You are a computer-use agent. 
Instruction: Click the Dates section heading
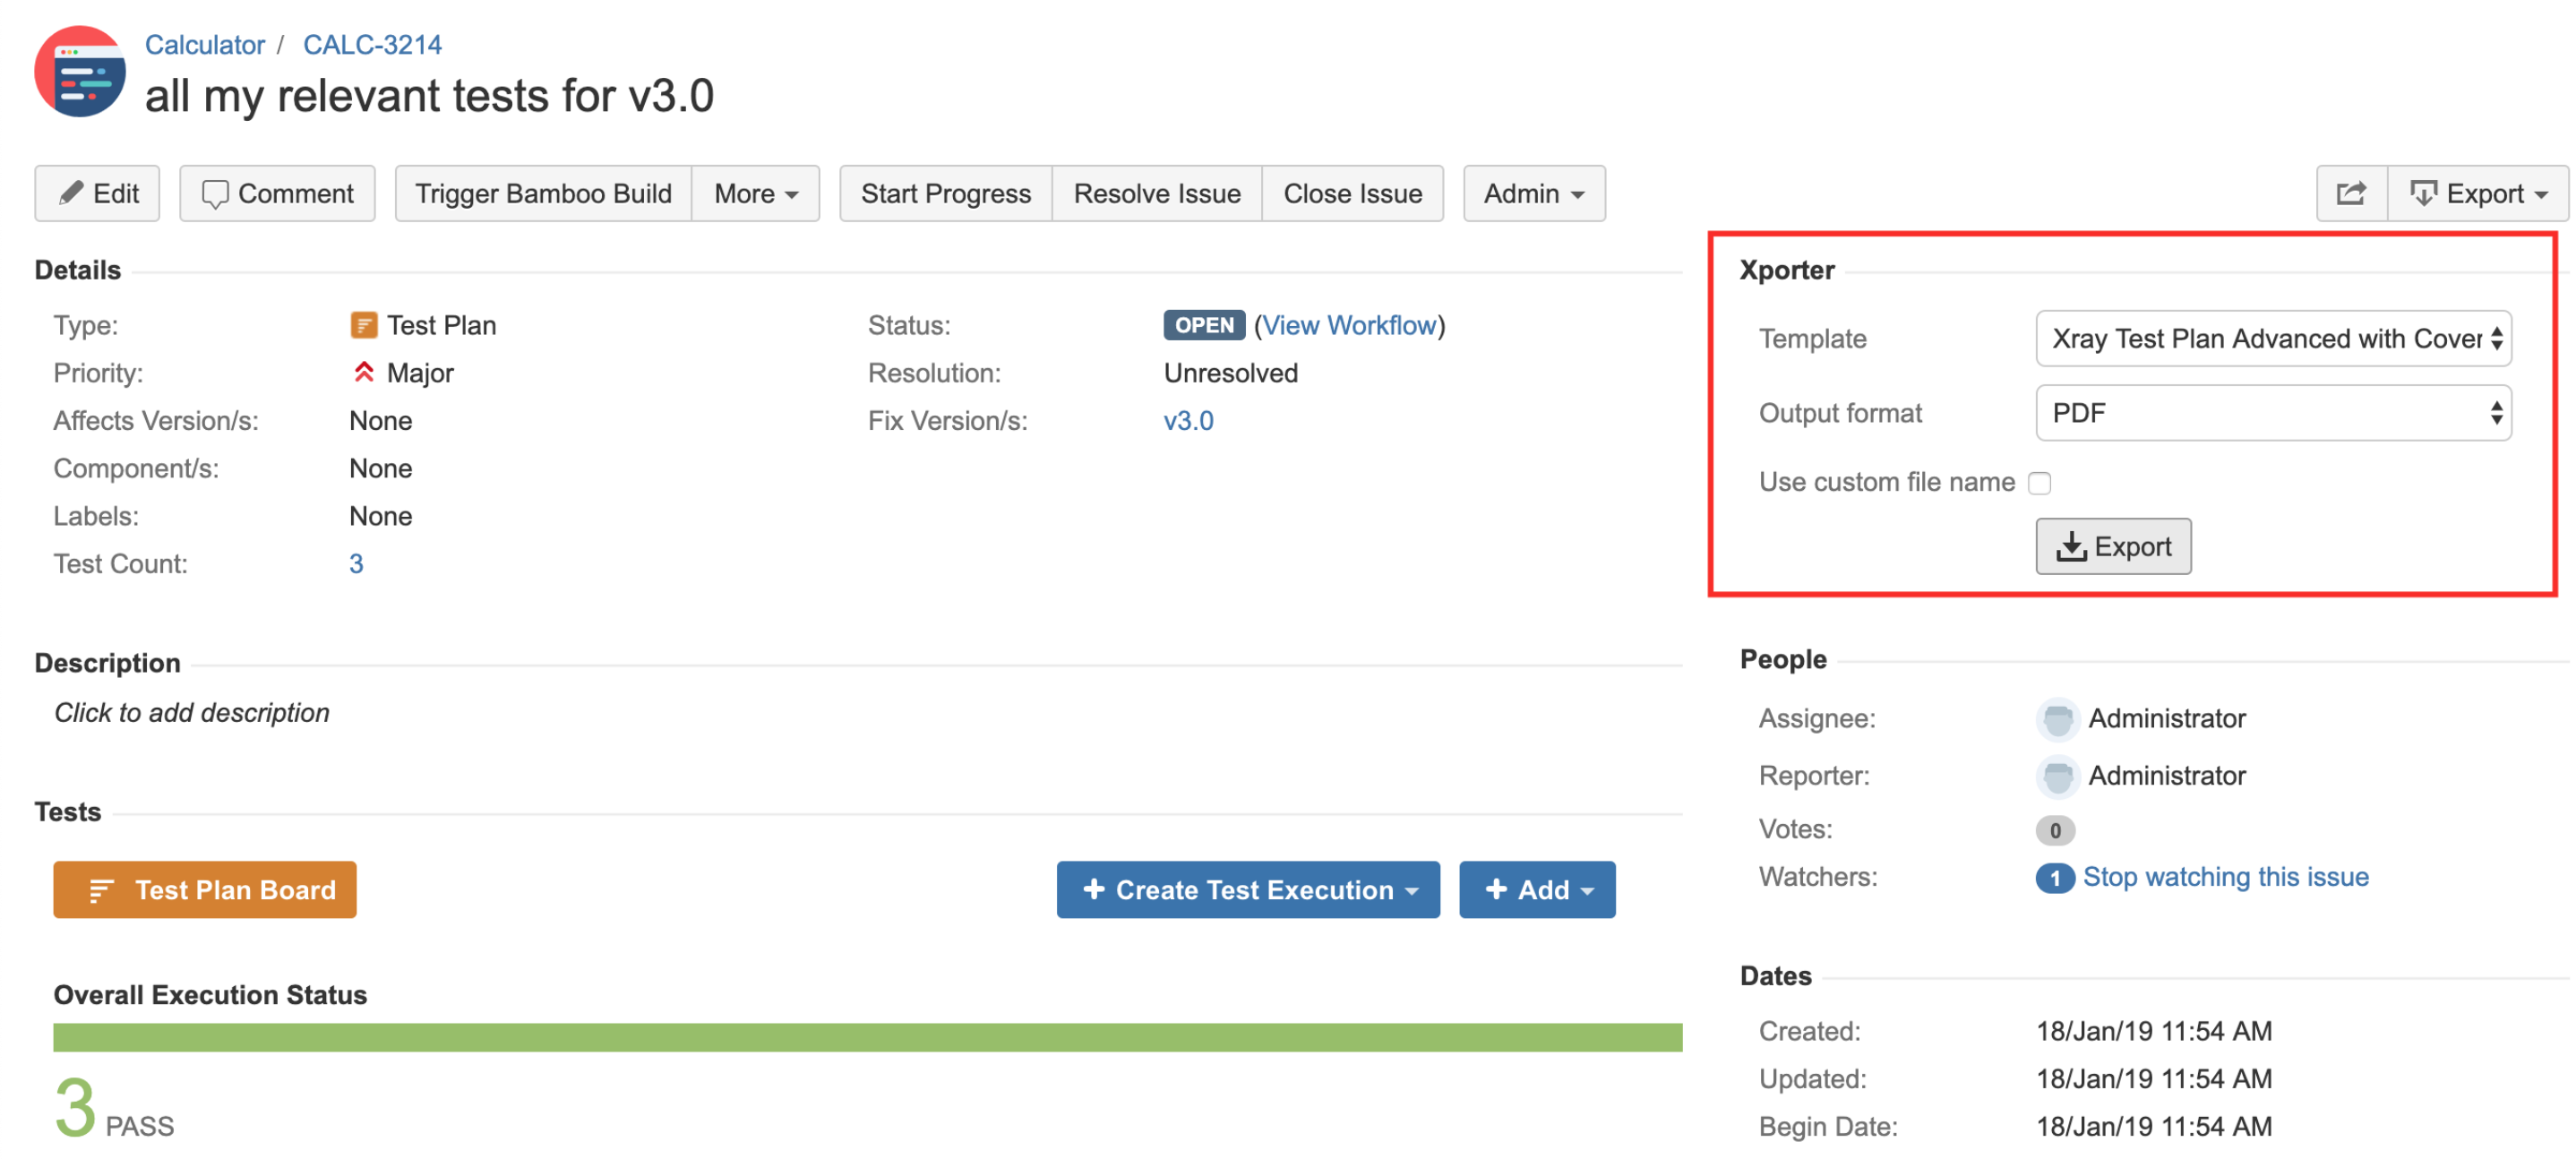click(x=1775, y=976)
